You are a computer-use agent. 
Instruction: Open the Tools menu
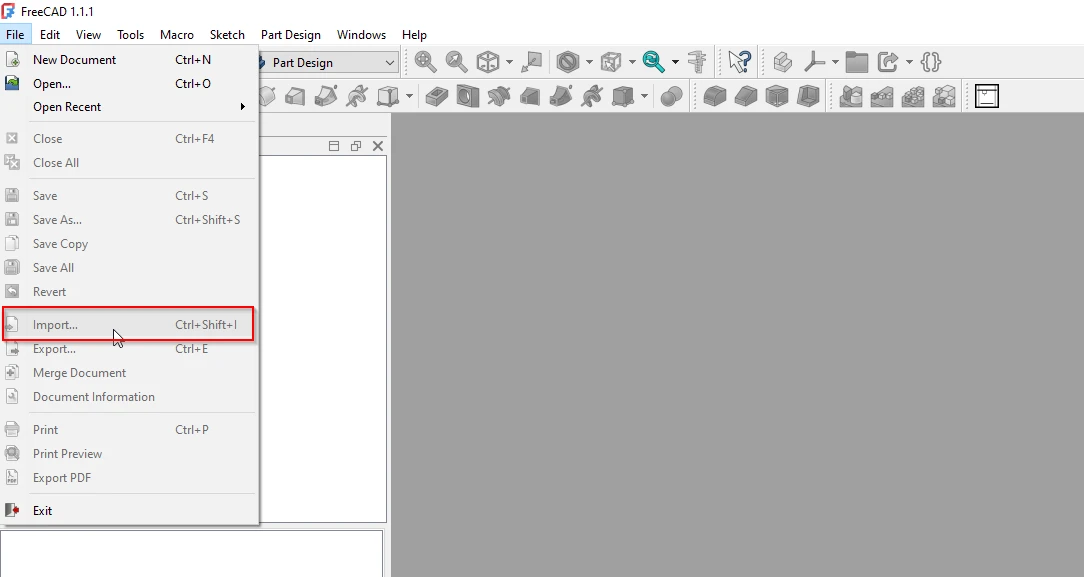pos(131,35)
